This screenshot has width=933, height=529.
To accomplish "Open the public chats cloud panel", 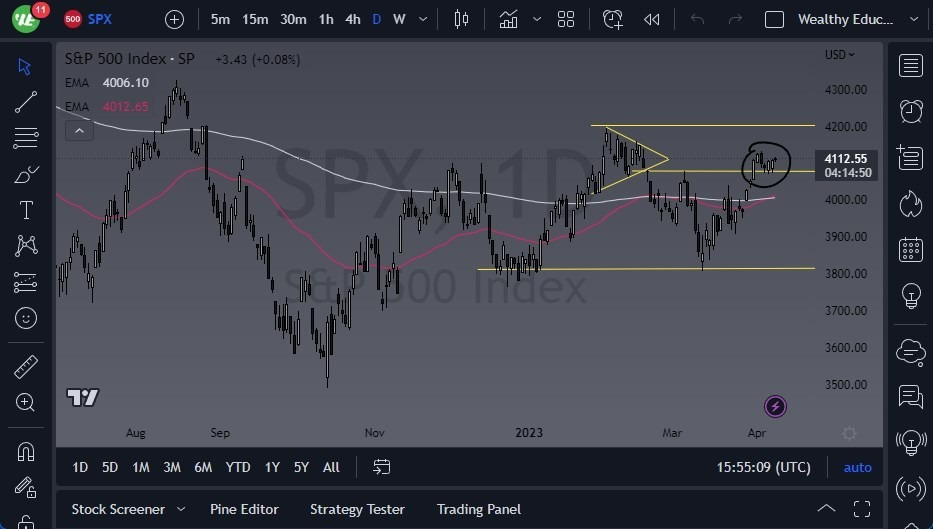I will [x=910, y=351].
